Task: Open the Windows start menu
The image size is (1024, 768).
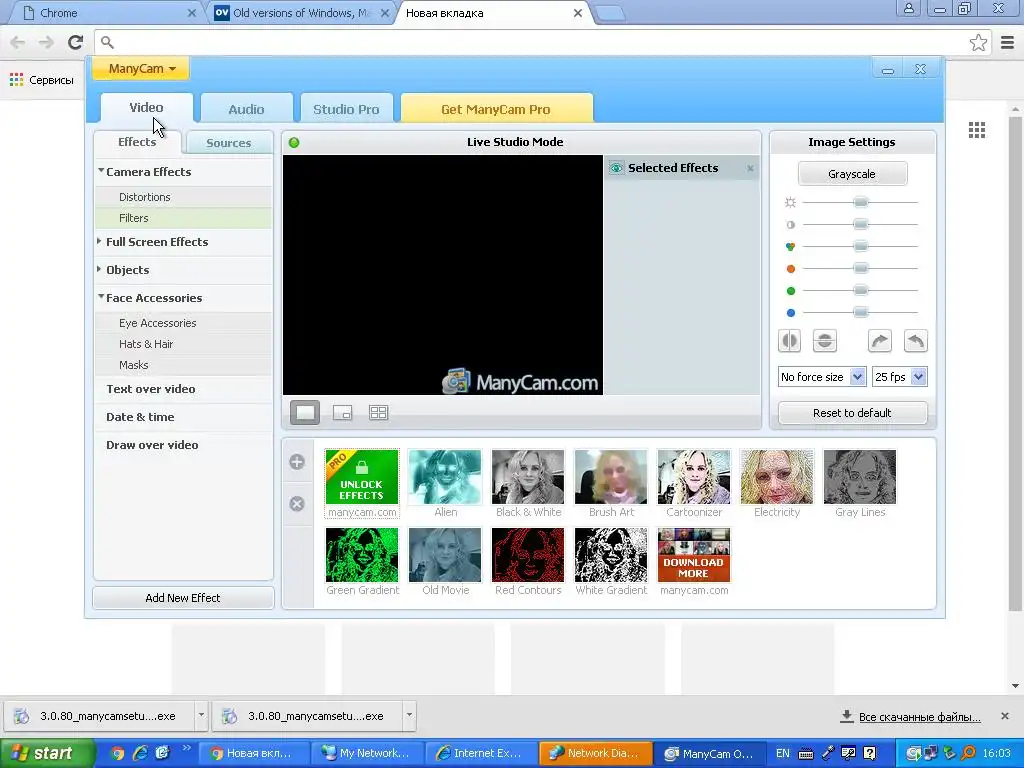Action: click(x=47, y=754)
